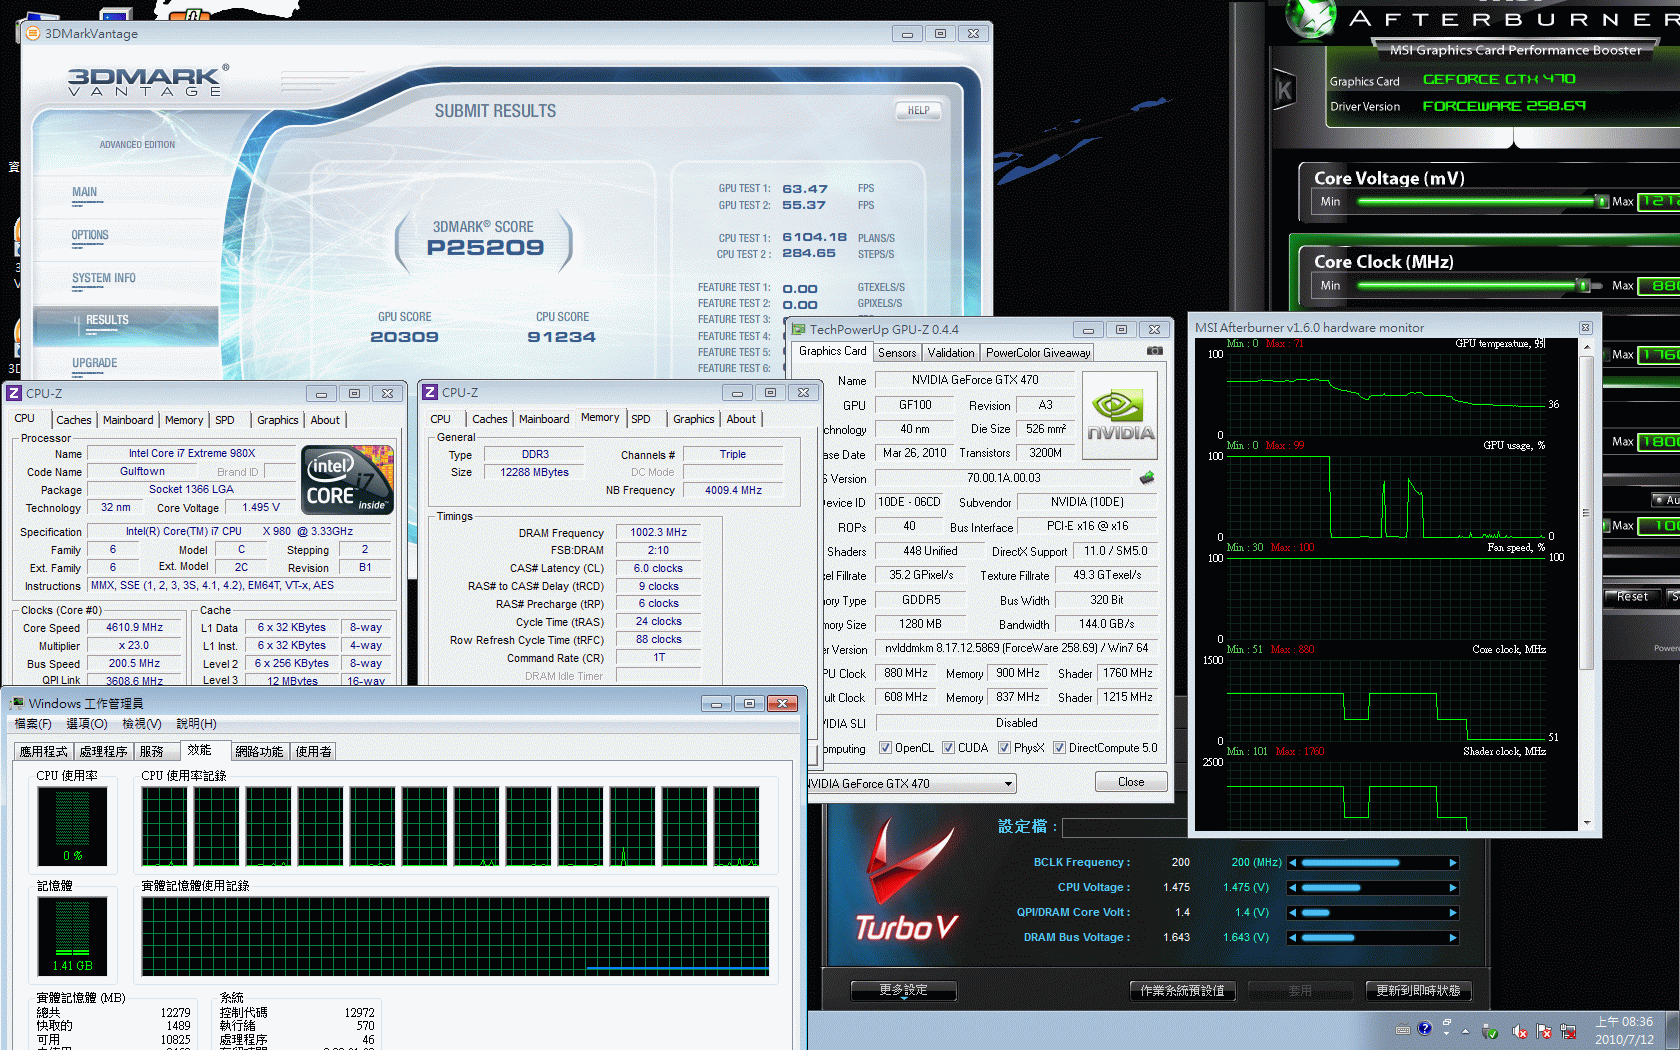Open the Graphics tab in left CPU-Z
Screen dimensions: 1680x1050
coord(277,420)
